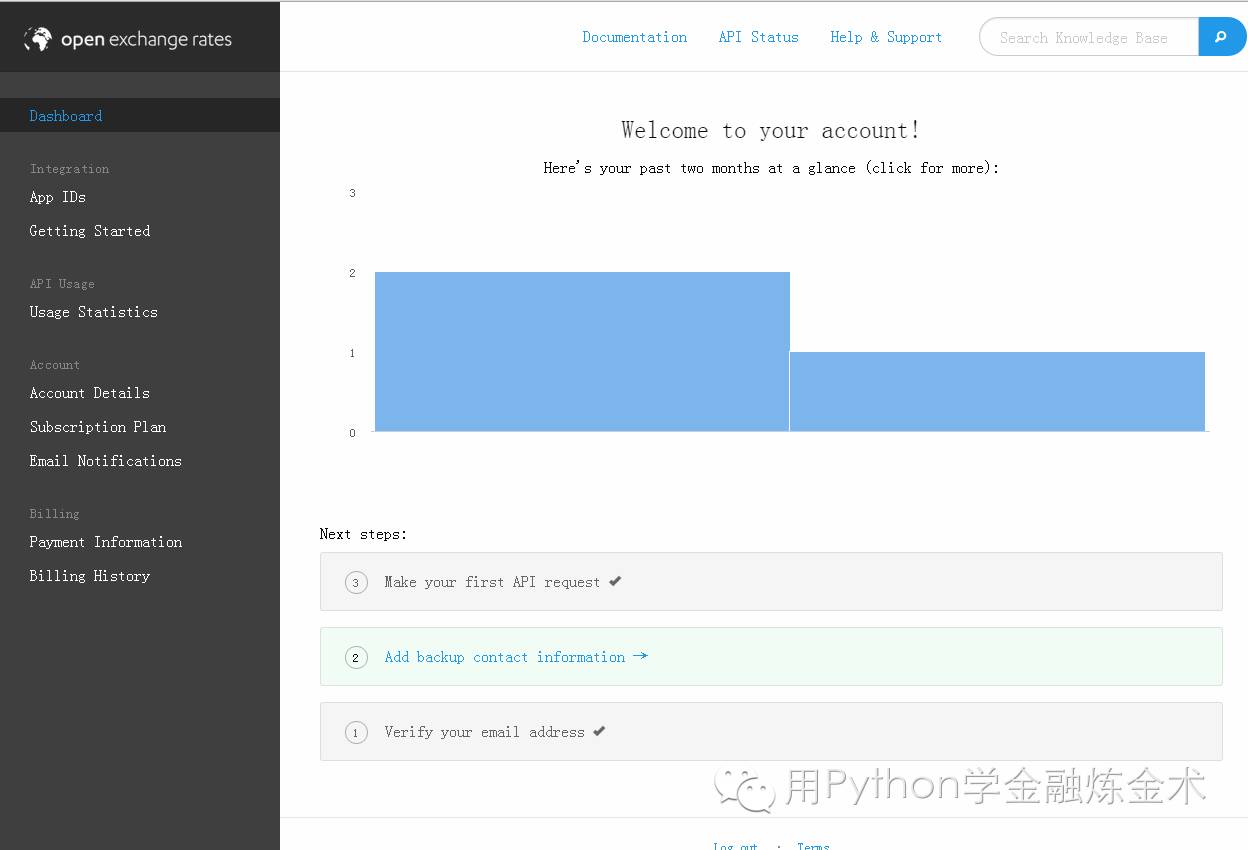The width and height of the screenshot is (1248, 850).
Task: Click the step 1 number circle
Action: (x=356, y=733)
